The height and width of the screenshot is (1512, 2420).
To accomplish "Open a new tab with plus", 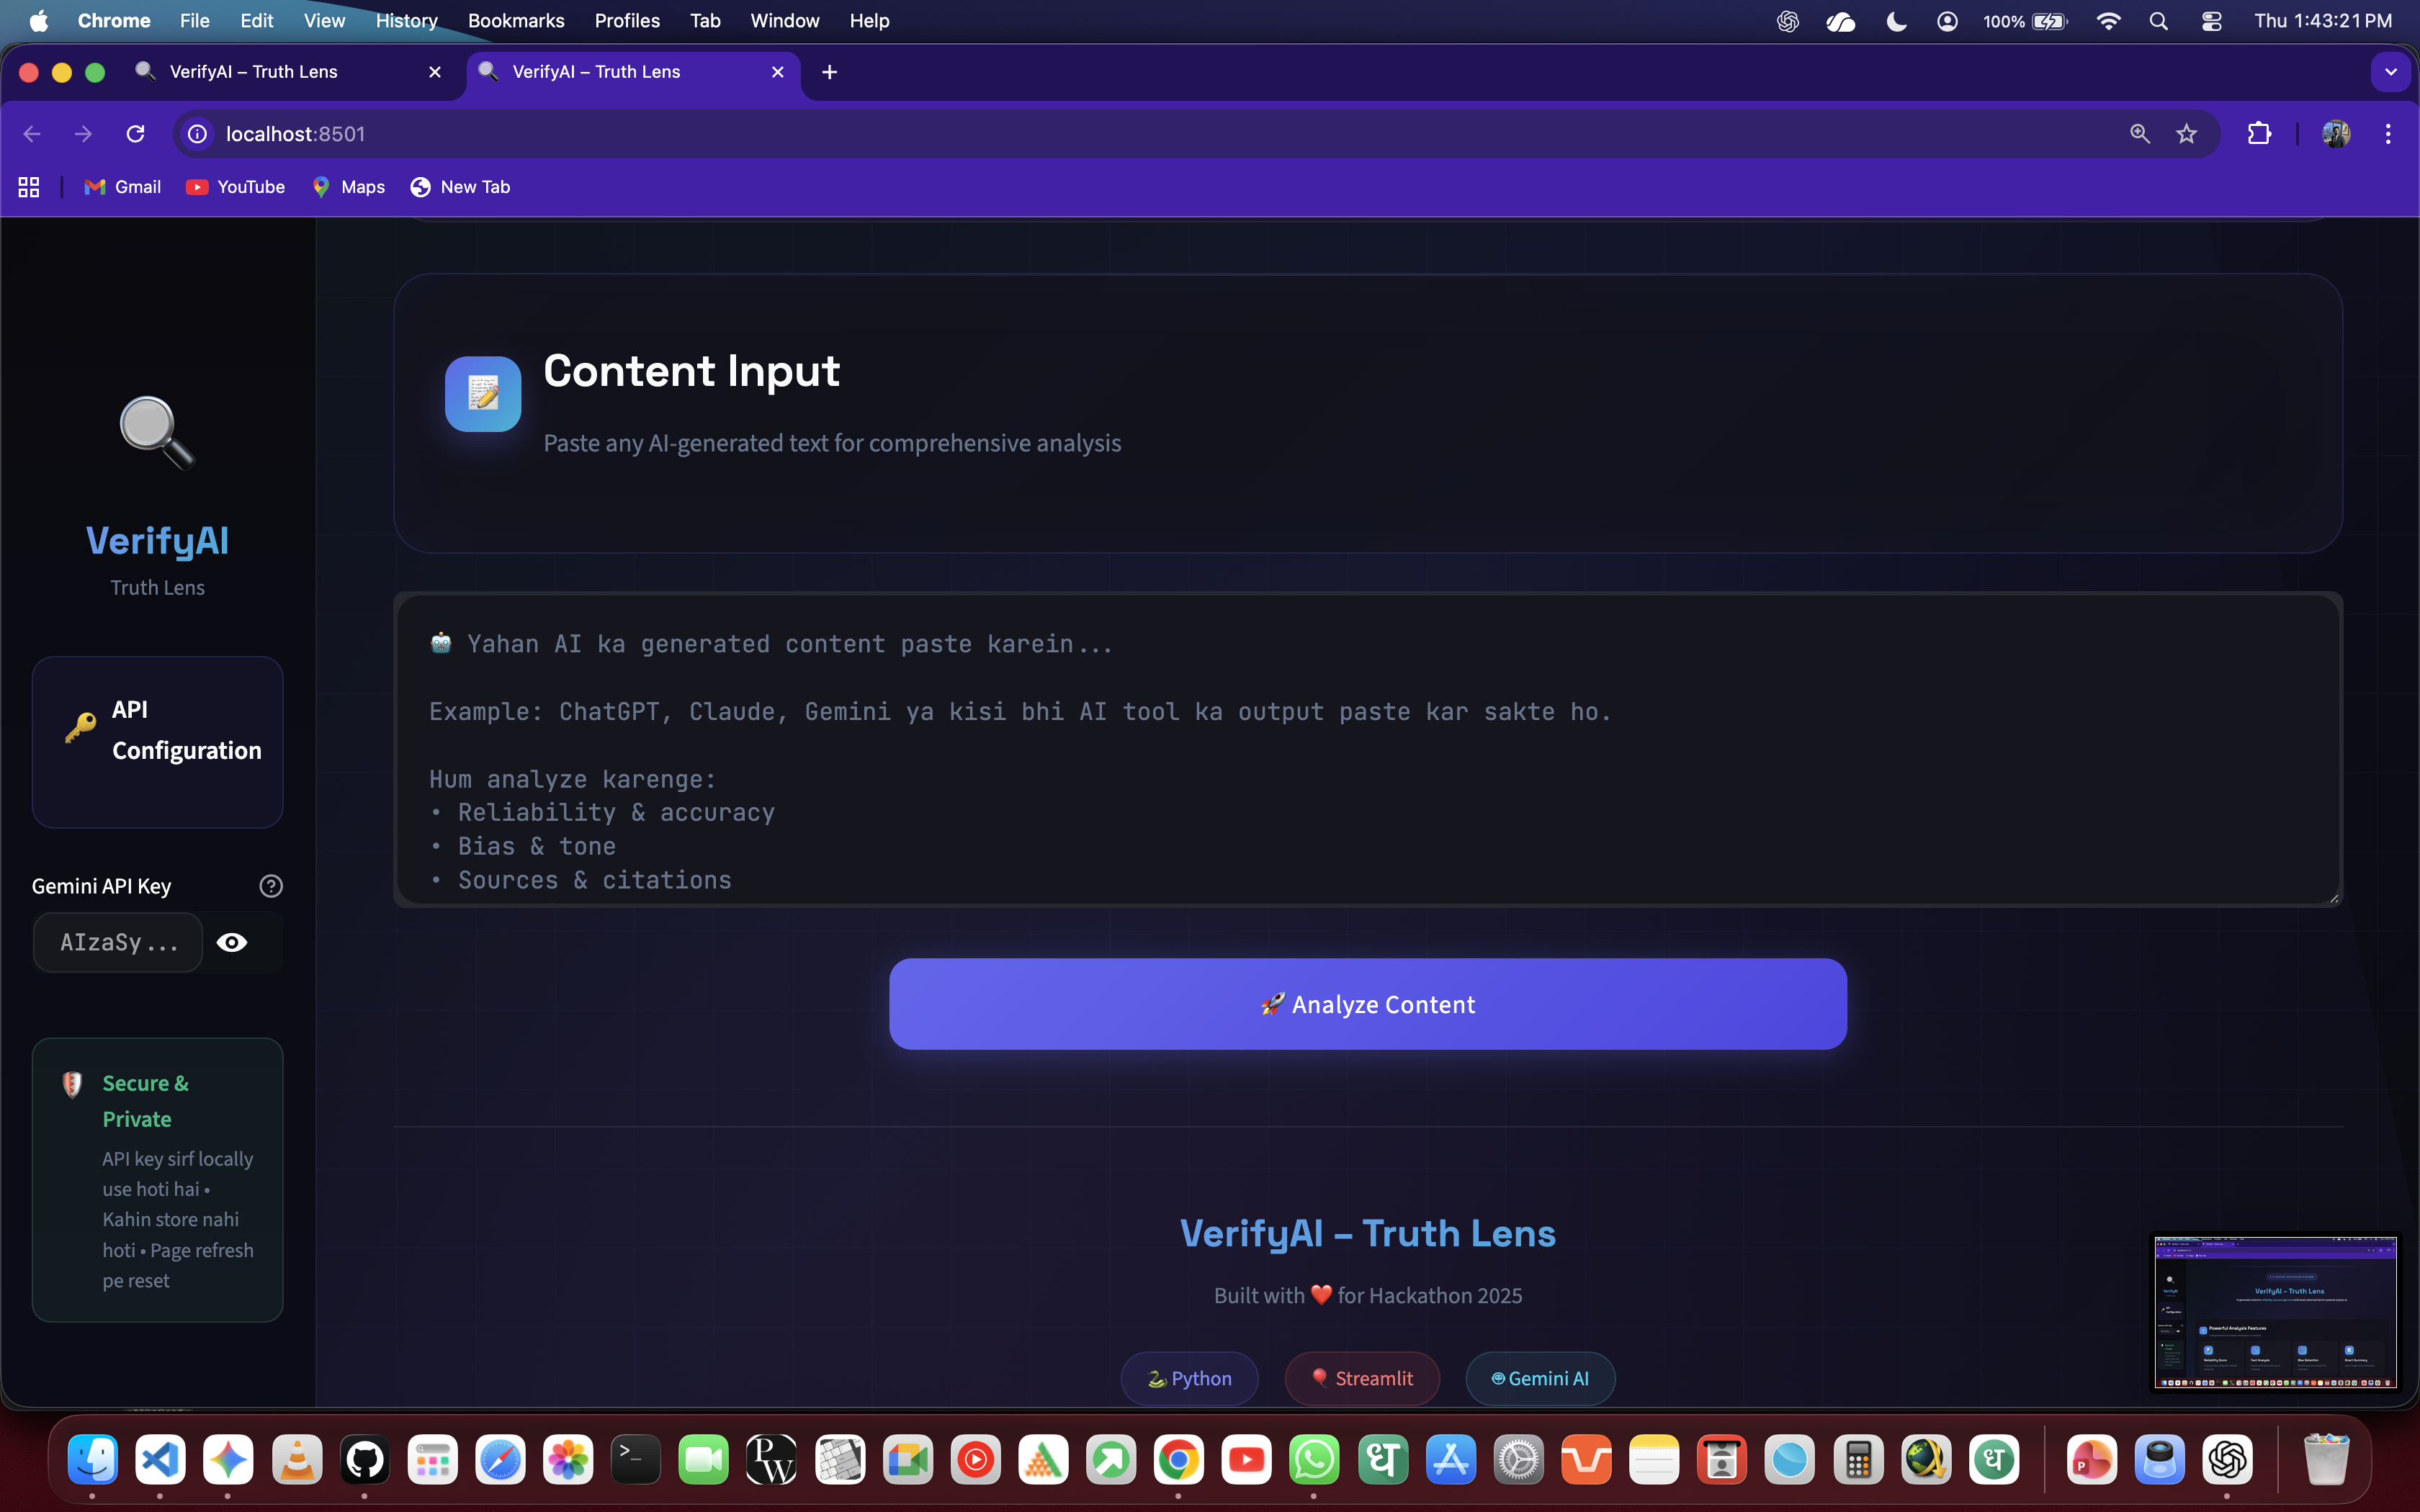I will point(829,72).
